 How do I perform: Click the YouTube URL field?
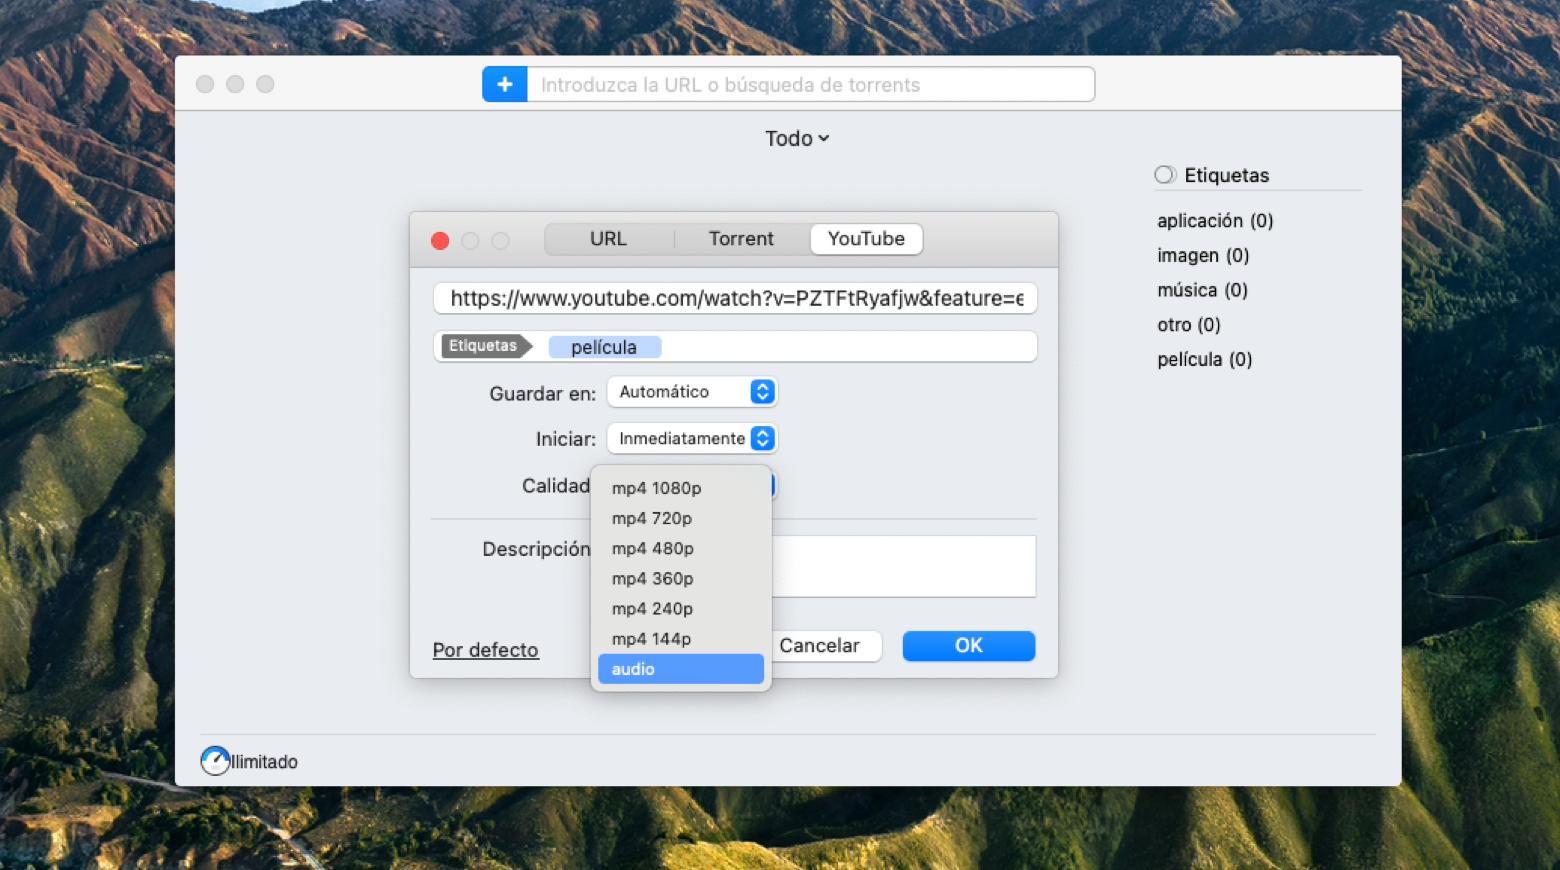click(735, 298)
